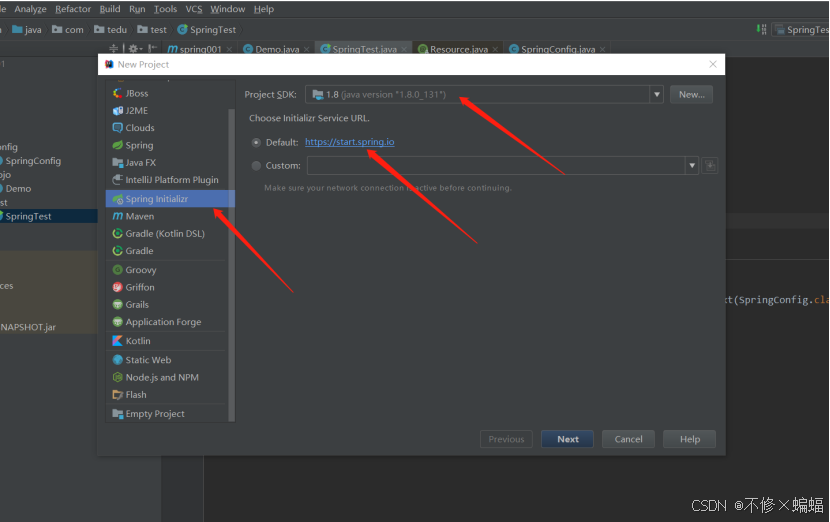Image resolution: width=830 pixels, height=522 pixels.
Task: Switch to Resource.java editor tab
Action: [458, 49]
